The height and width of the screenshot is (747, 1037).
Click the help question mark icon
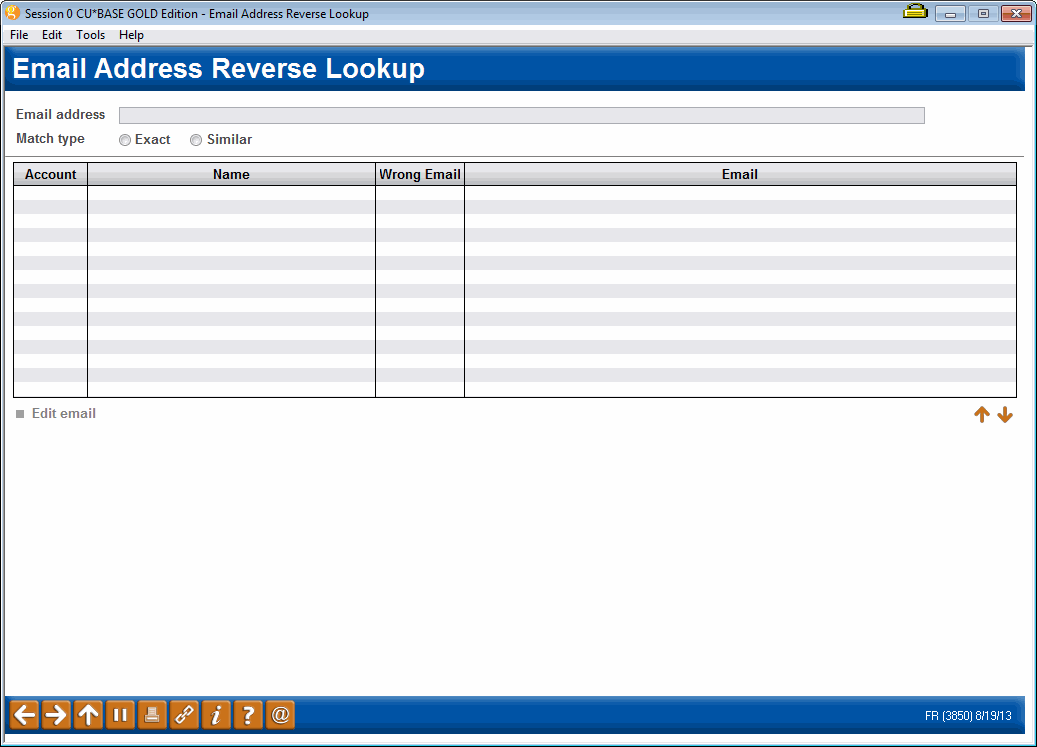[248, 714]
